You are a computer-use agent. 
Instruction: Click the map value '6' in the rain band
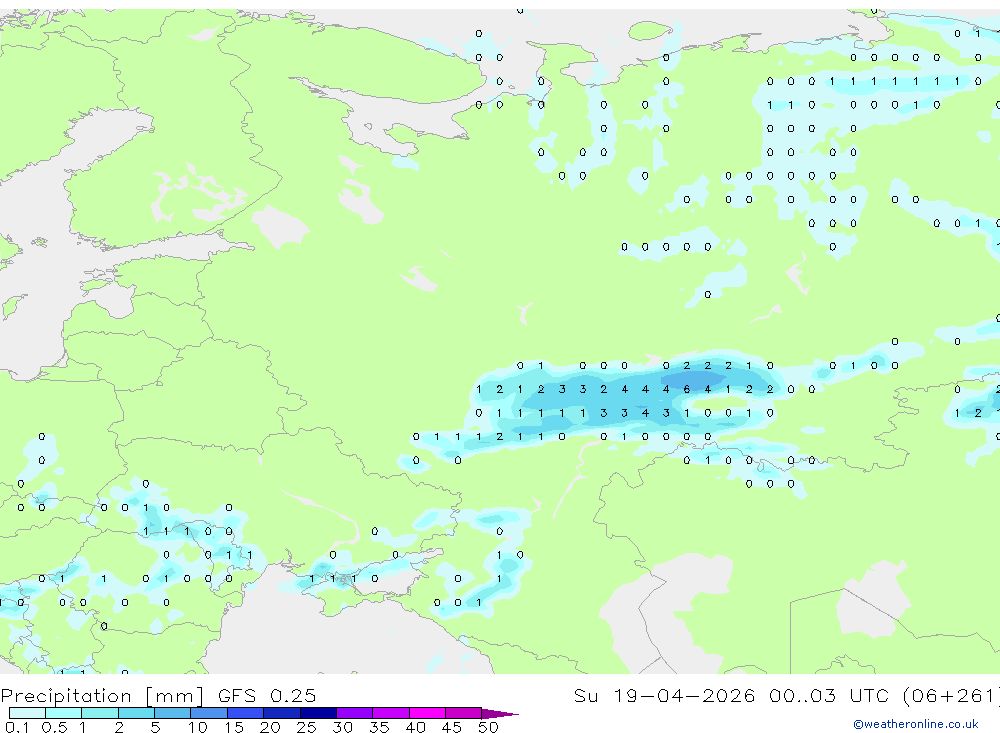point(687,389)
